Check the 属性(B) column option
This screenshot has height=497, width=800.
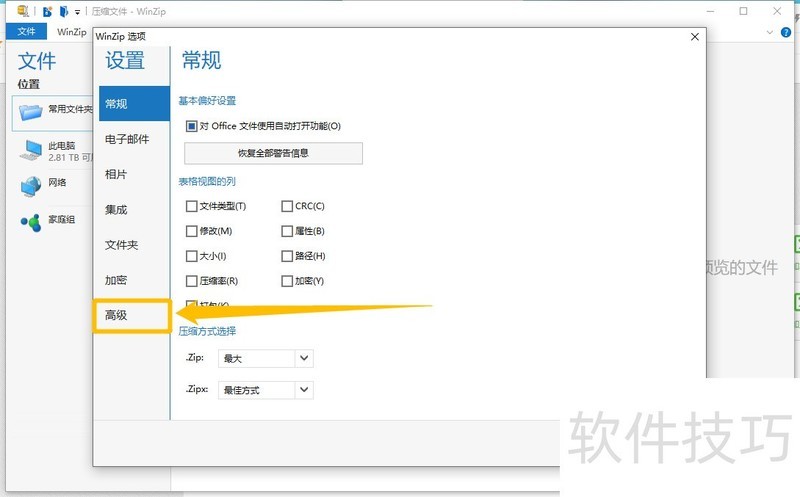[287, 231]
